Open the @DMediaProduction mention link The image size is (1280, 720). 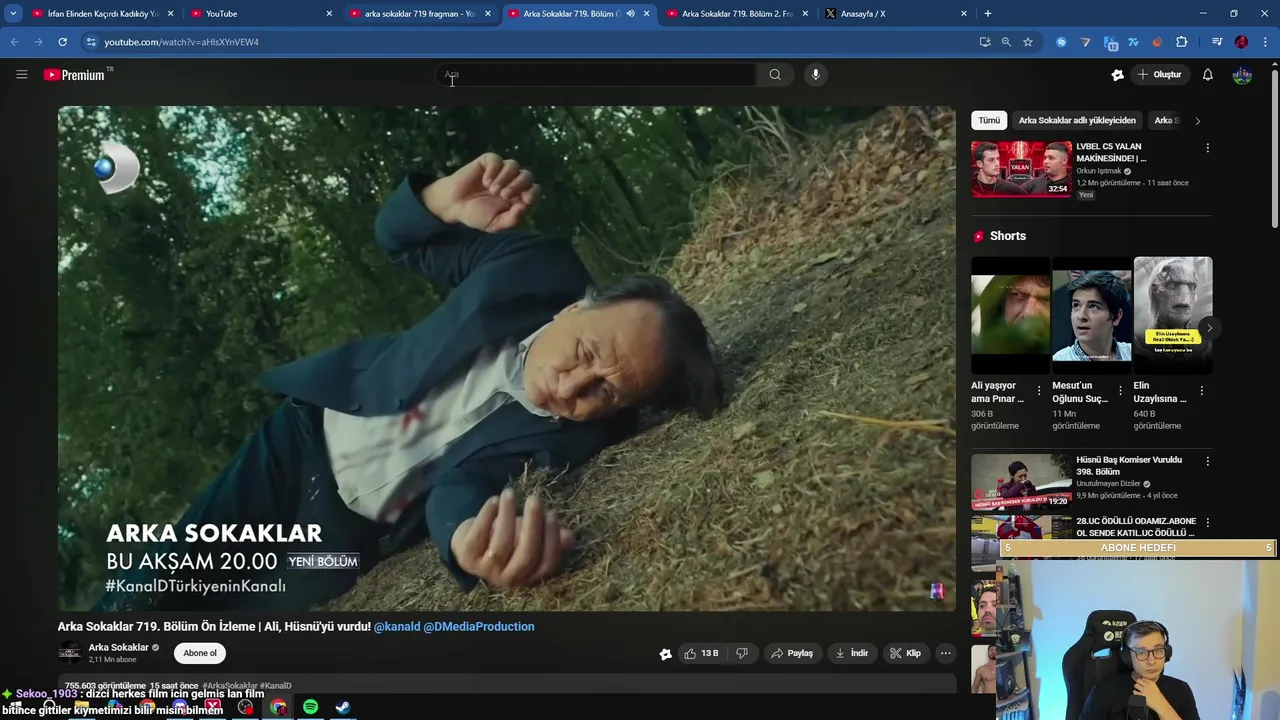click(x=479, y=627)
